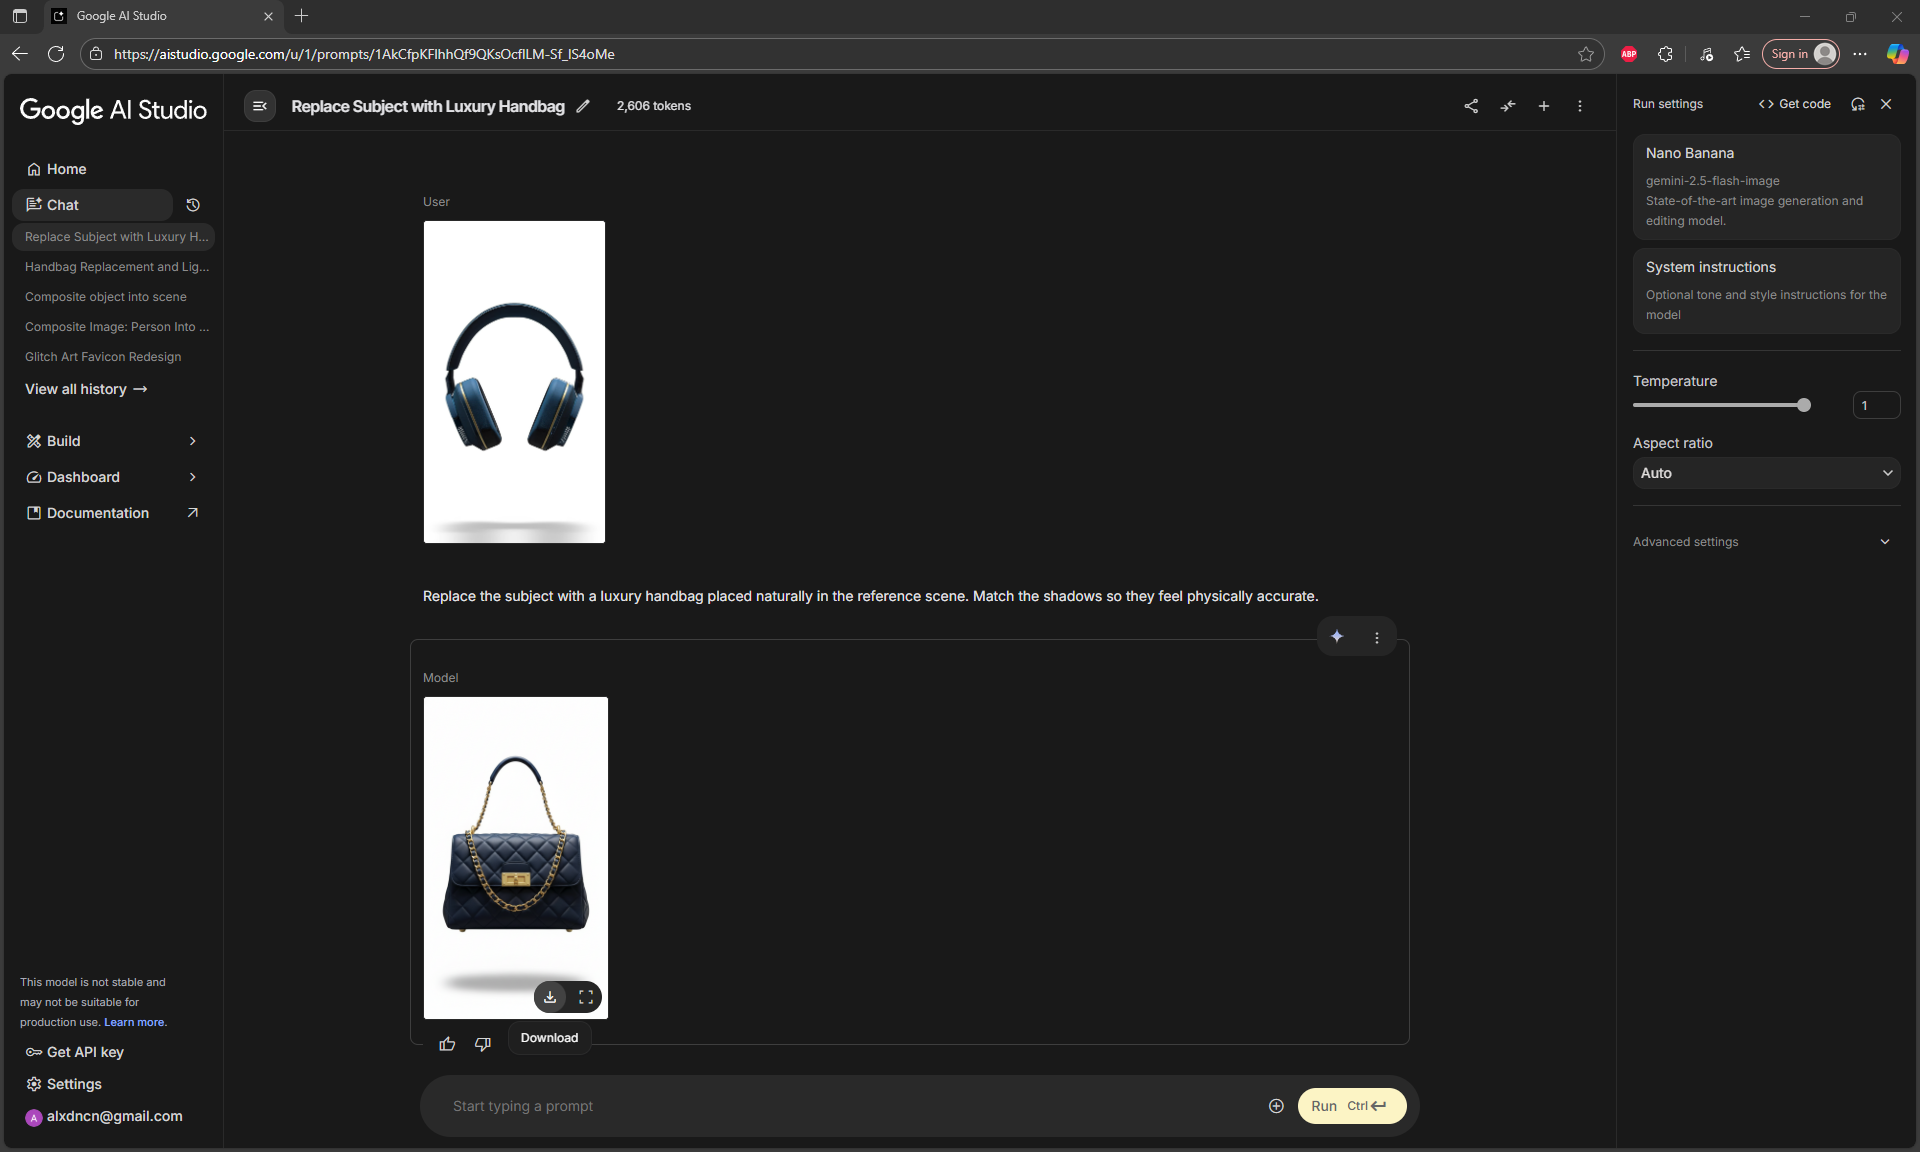Open chat history clock icon
Screen dimensions: 1920x1152
(193, 205)
